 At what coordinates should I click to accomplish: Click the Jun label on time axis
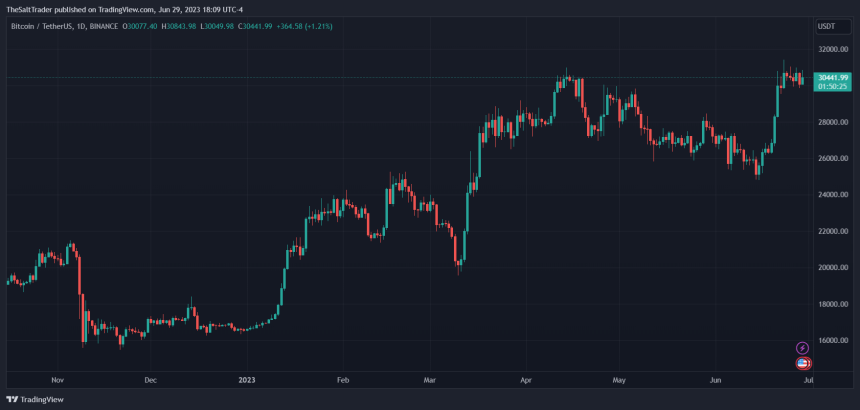click(x=714, y=380)
